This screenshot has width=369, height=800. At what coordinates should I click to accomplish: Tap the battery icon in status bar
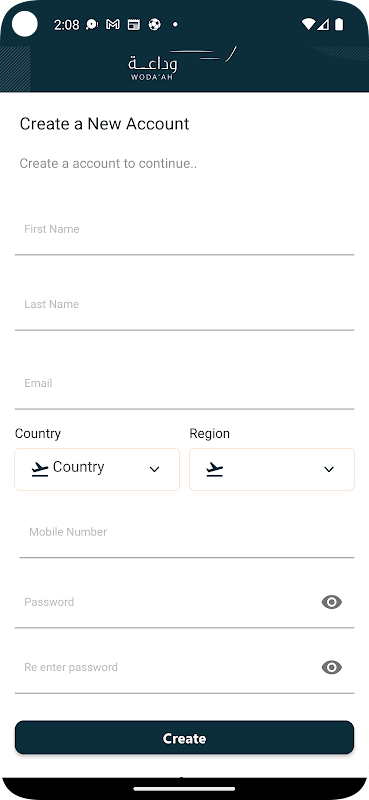click(339, 24)
